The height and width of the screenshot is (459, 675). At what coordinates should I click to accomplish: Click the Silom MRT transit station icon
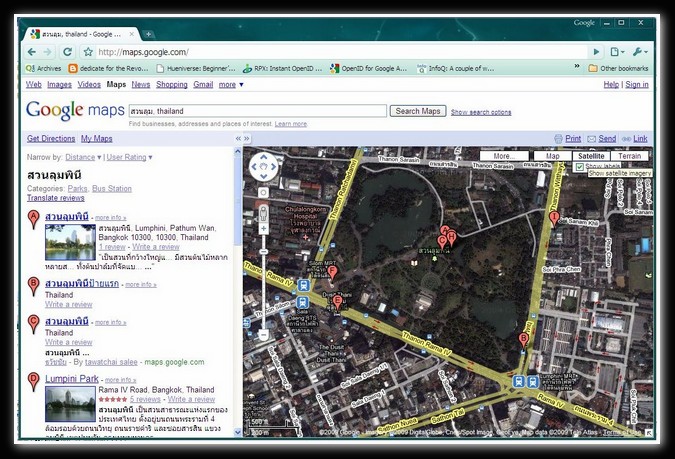[303, 285]
